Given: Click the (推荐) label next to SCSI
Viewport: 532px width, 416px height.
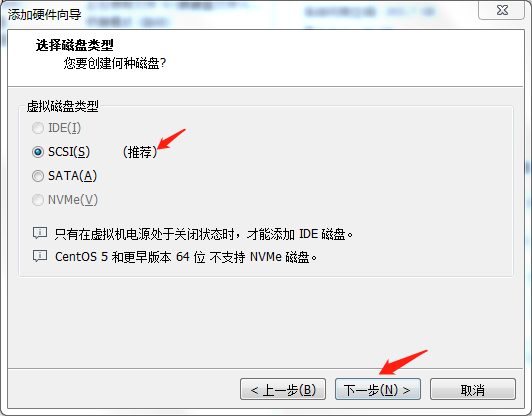Looking at the screenshot, I should [x=140, y=152].
